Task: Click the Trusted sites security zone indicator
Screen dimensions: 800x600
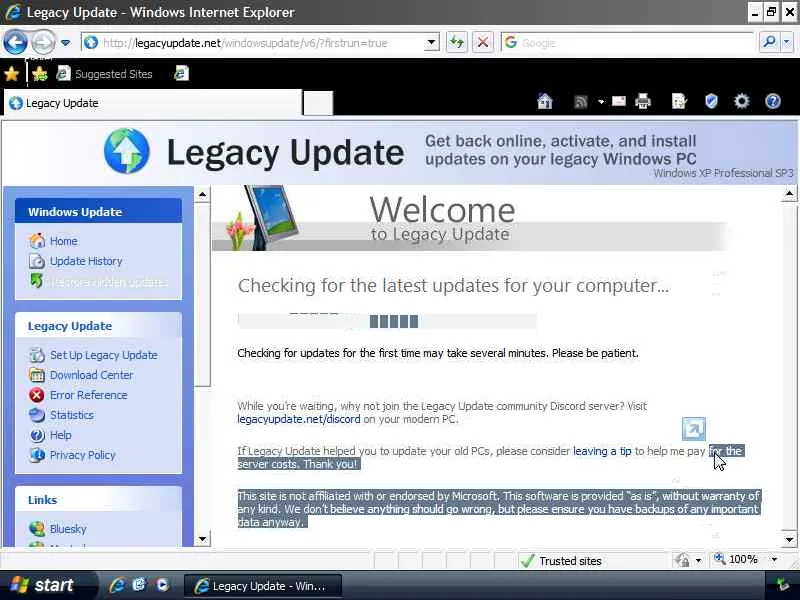Action: point(561,561)
